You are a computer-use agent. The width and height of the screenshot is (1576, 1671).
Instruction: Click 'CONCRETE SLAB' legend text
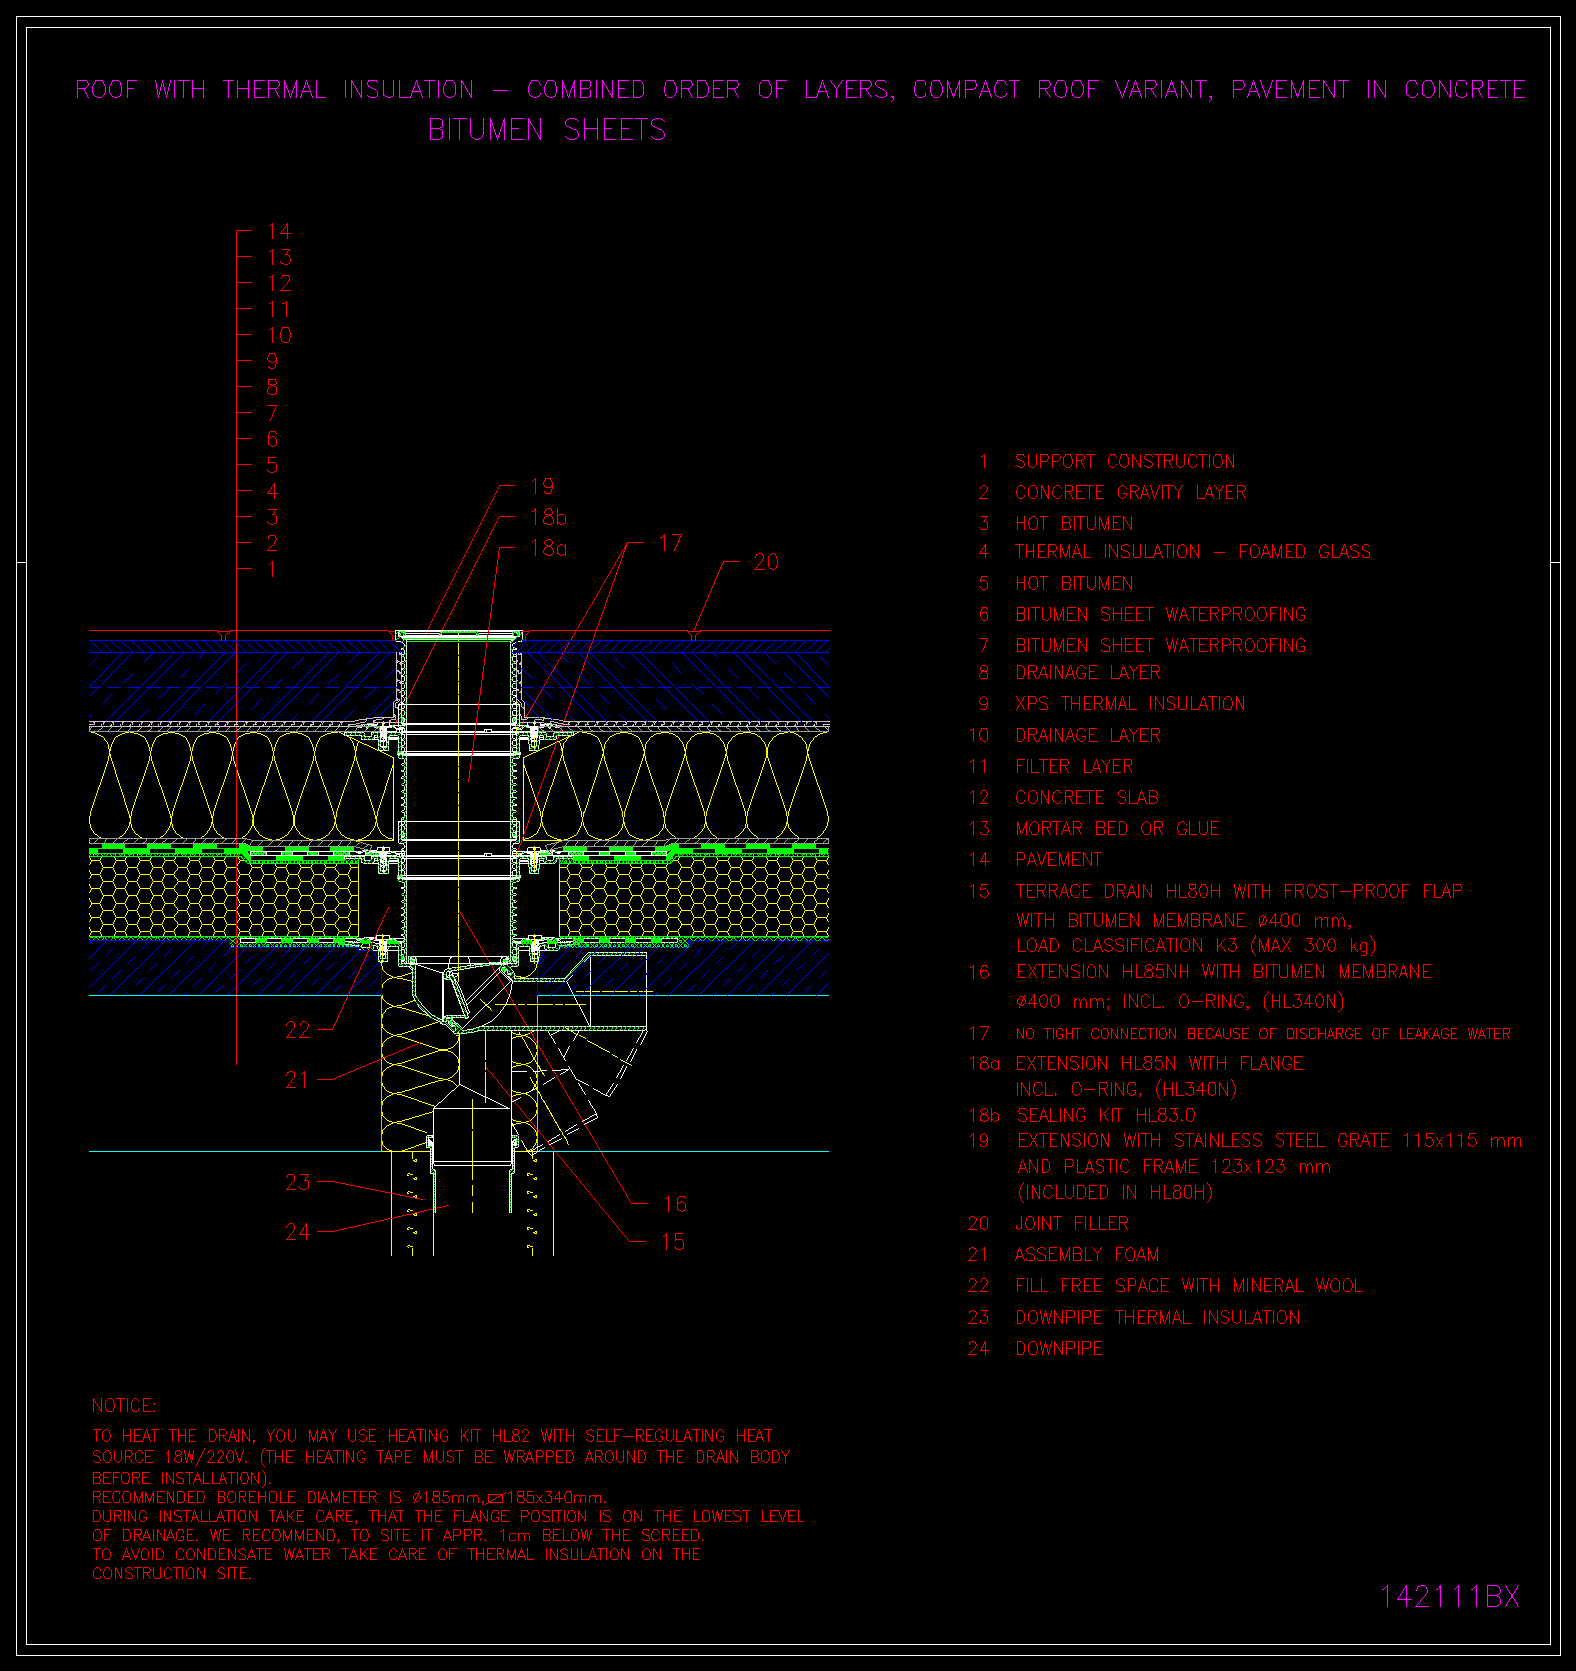[1087, 797]
